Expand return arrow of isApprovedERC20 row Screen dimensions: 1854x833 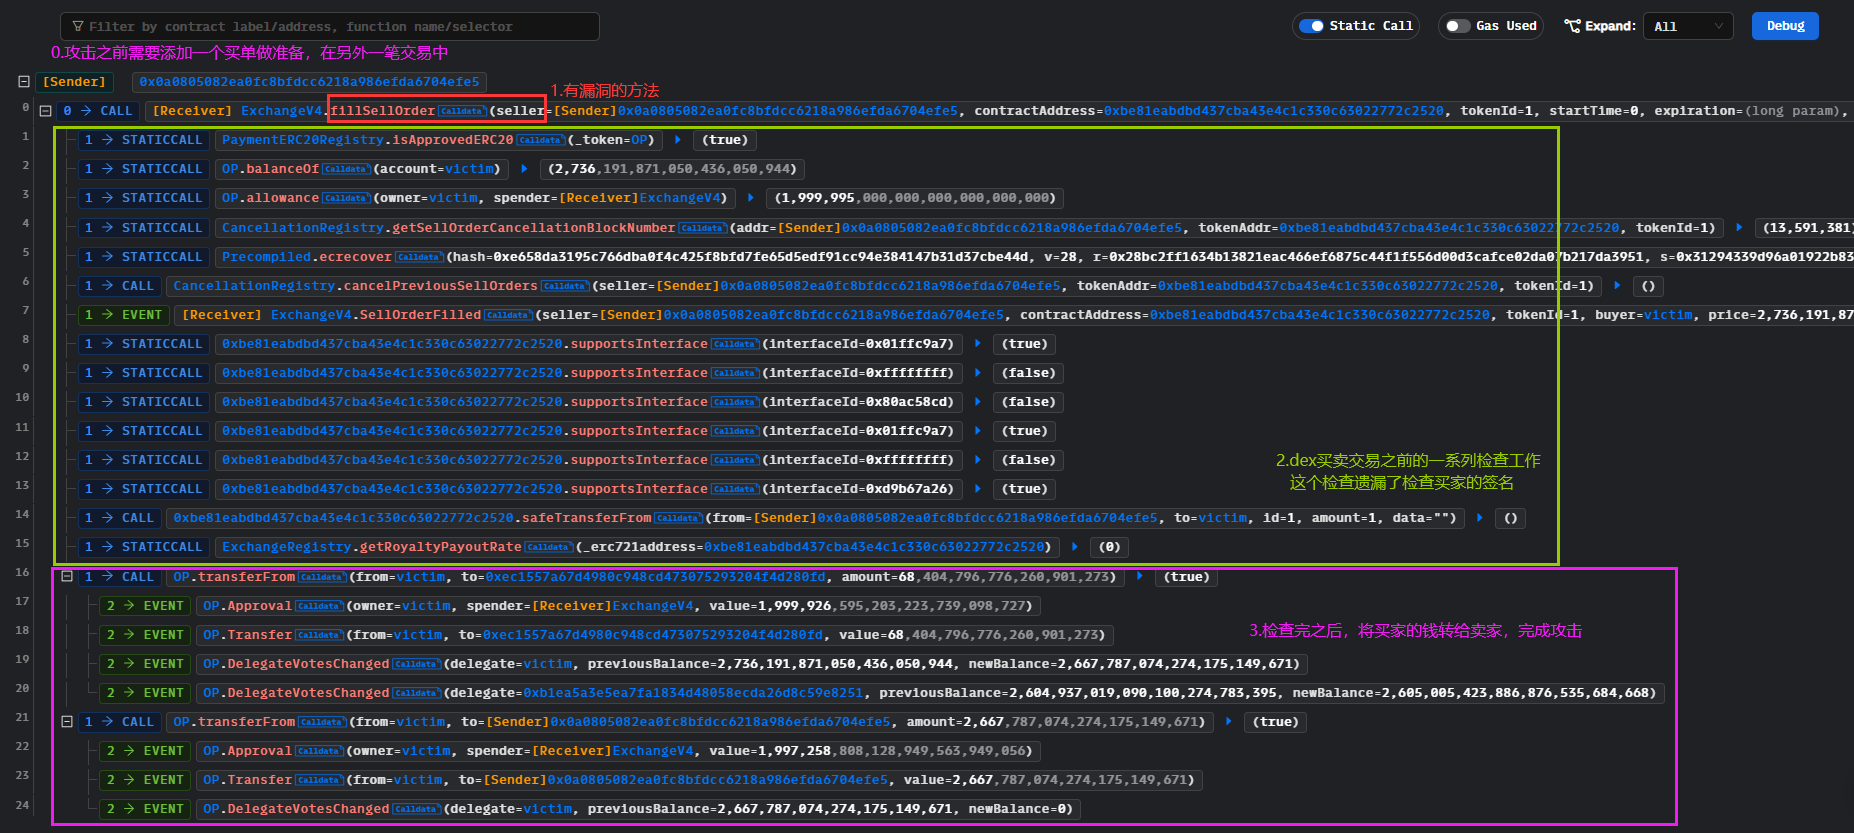point(678,140)
